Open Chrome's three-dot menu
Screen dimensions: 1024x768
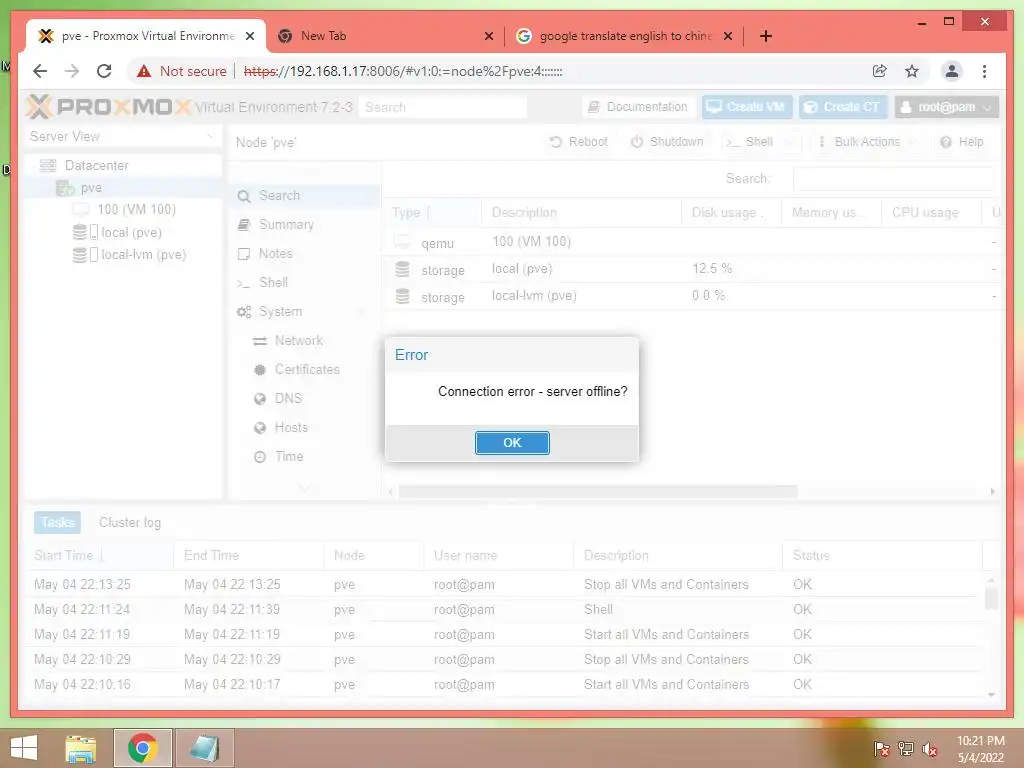tap(984, 71)
